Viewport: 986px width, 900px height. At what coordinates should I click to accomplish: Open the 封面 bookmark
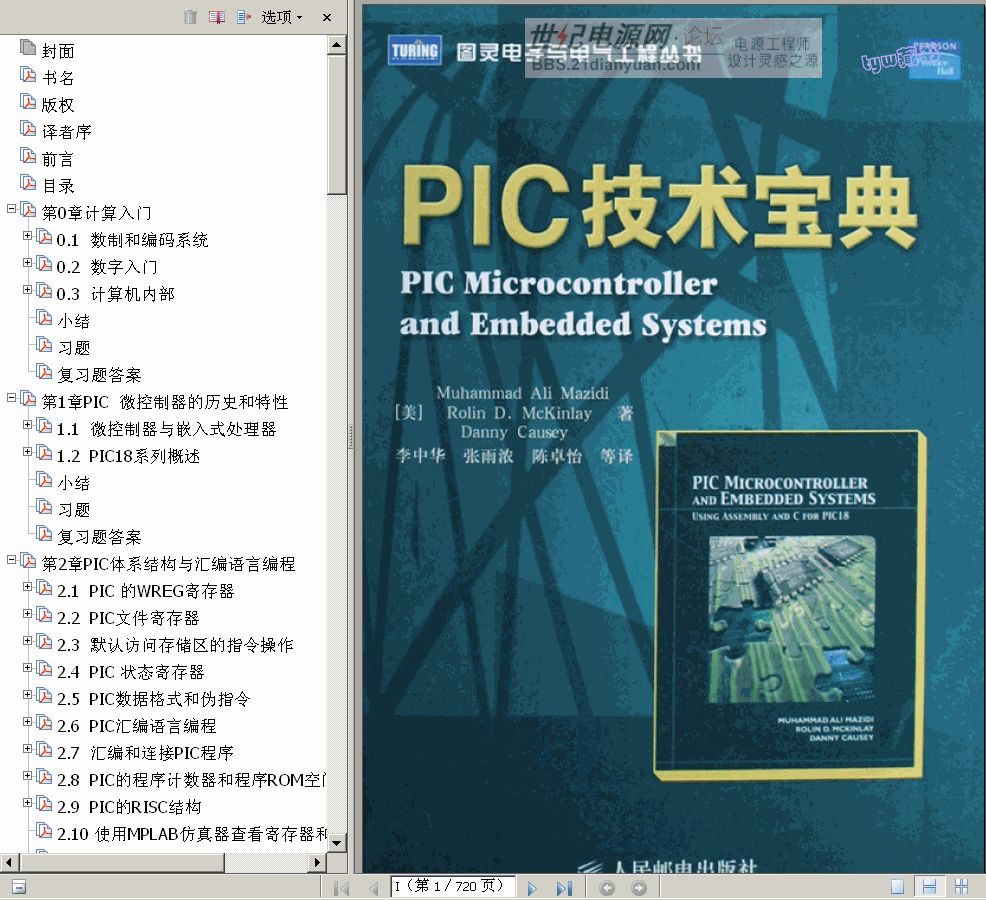click(x=58, y=51)
